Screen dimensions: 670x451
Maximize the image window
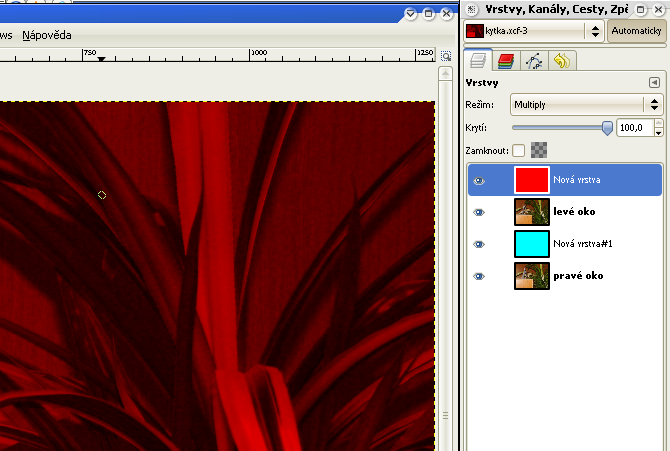click(428, 14)
